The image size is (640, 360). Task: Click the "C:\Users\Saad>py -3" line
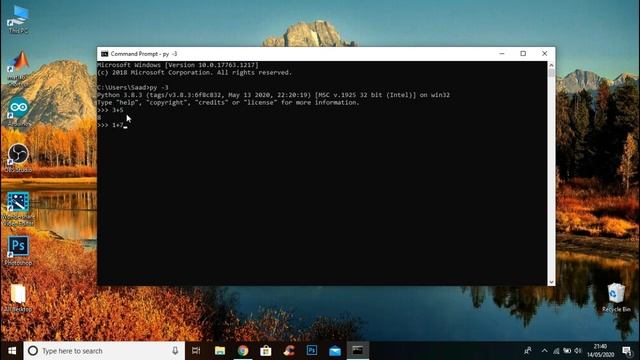[133, 87]
